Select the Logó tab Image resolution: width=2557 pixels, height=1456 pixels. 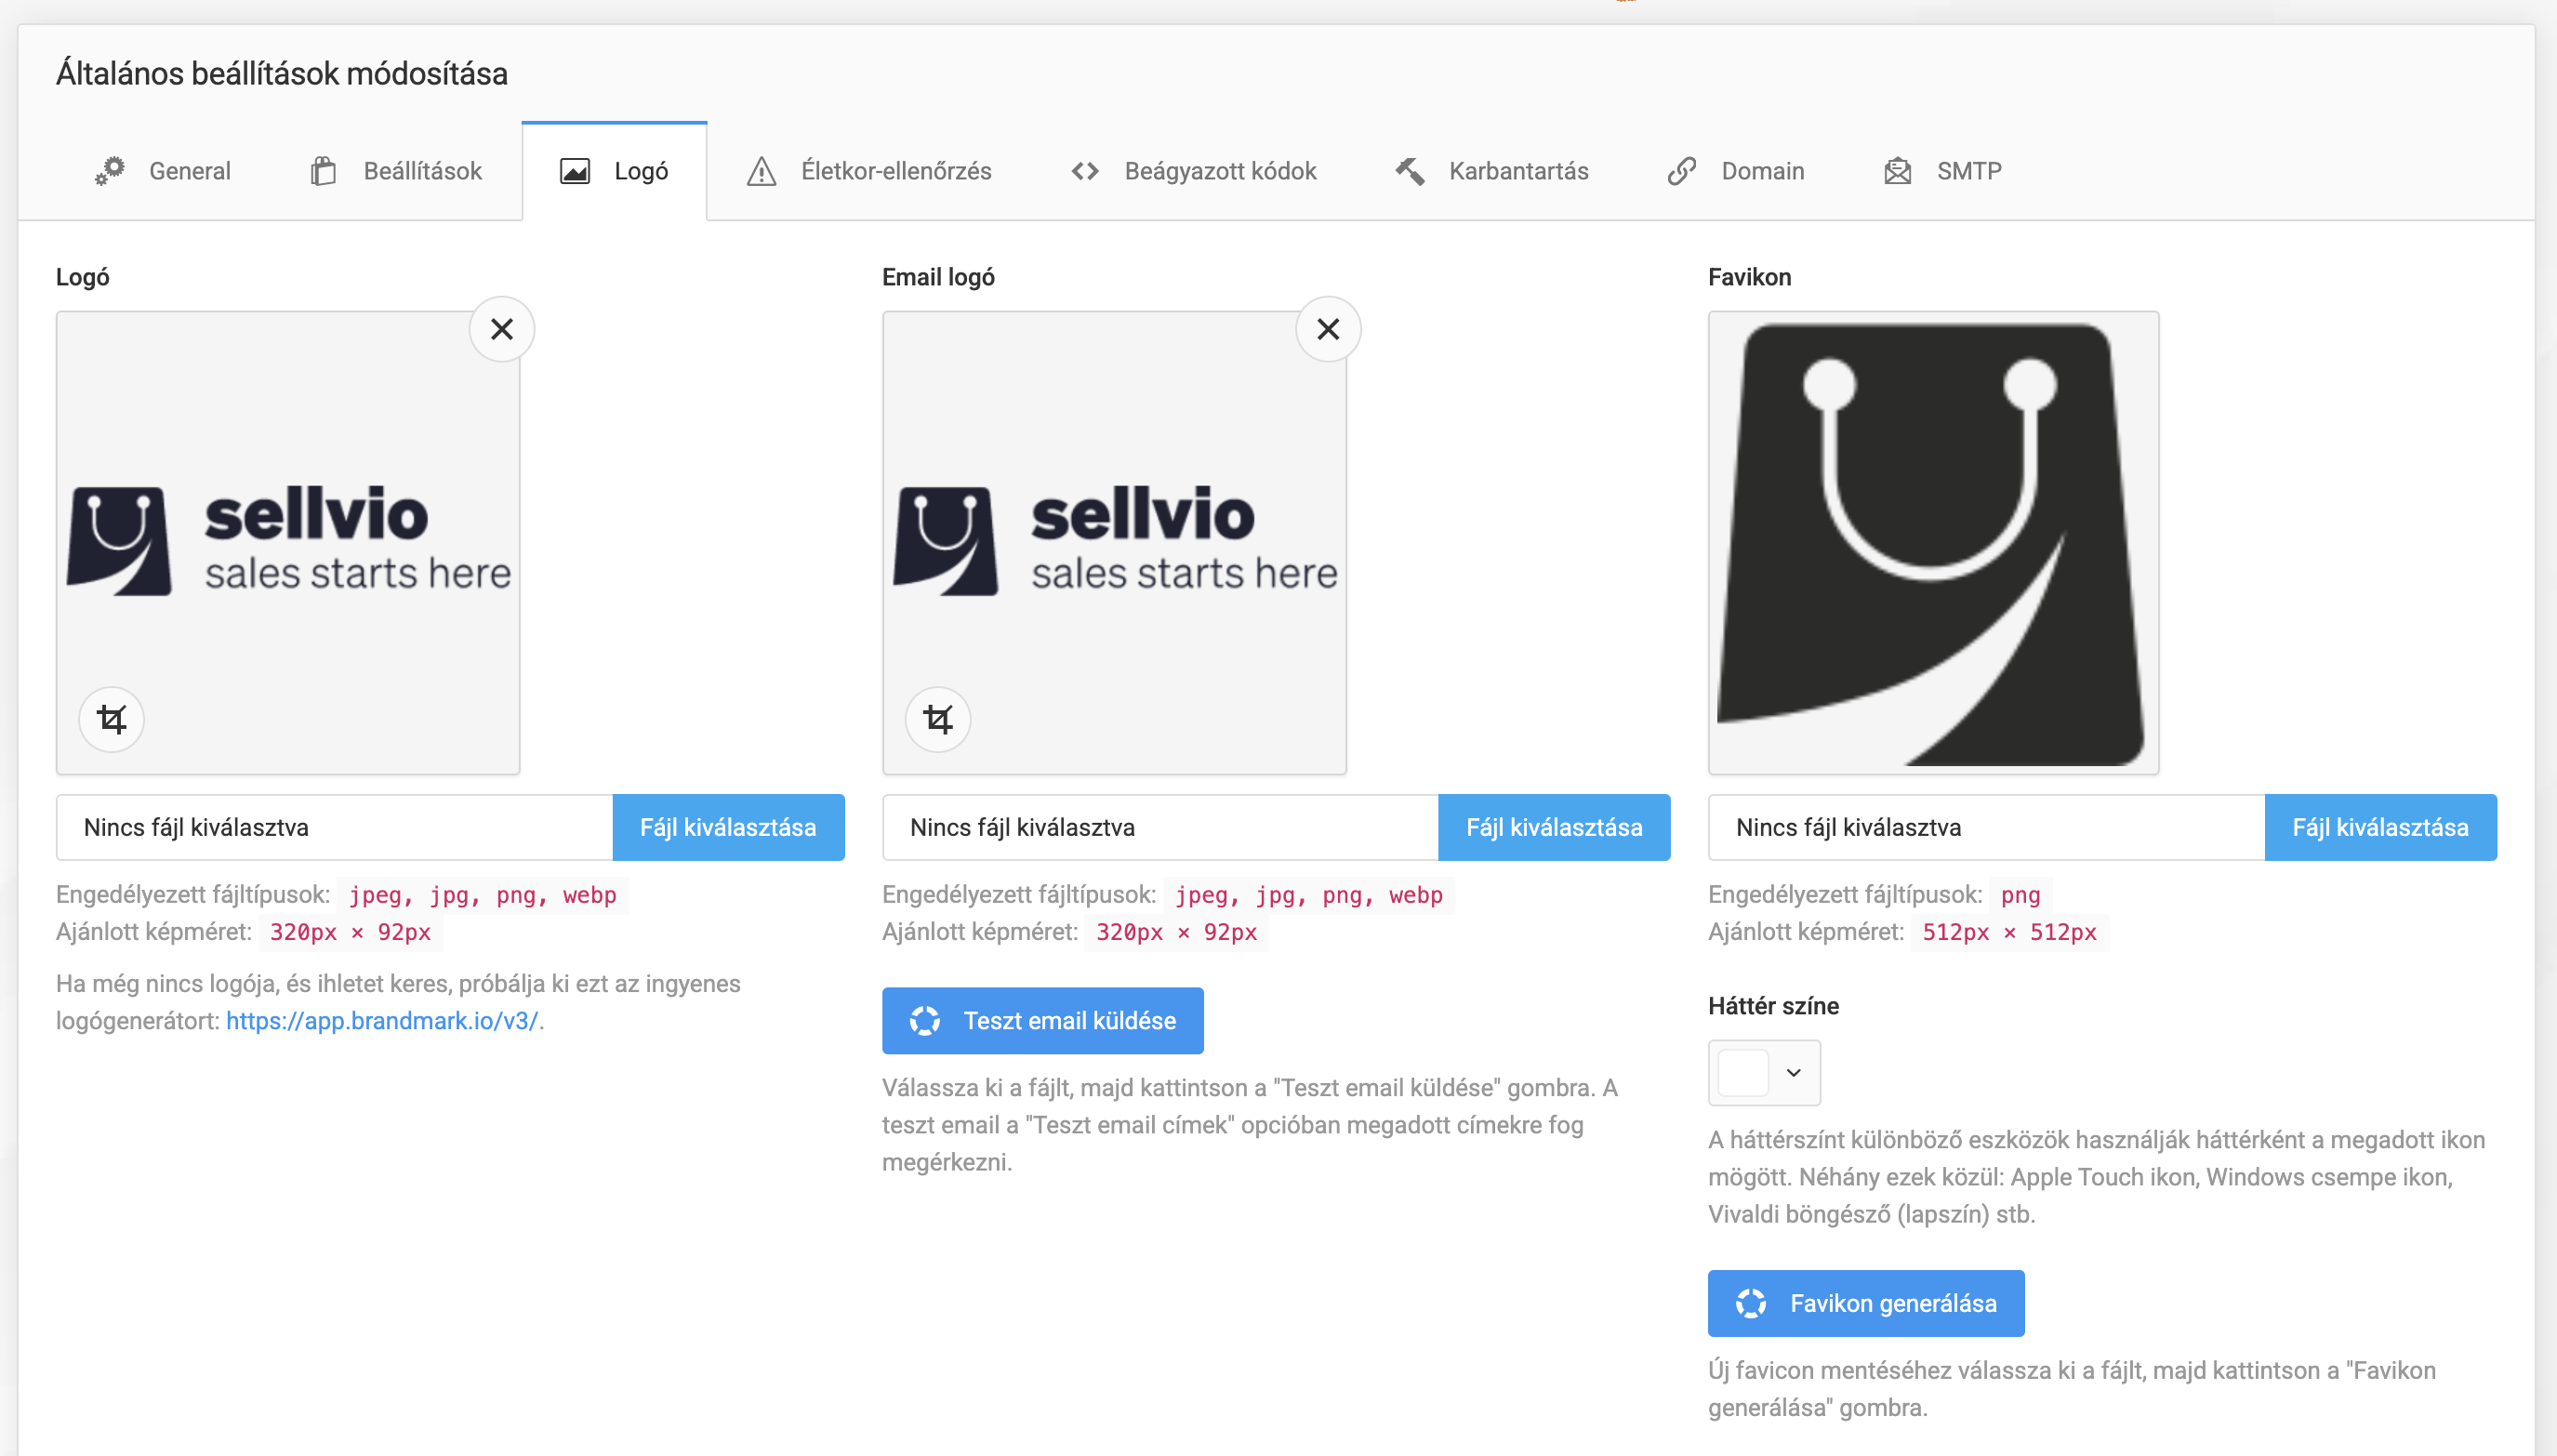614,171
